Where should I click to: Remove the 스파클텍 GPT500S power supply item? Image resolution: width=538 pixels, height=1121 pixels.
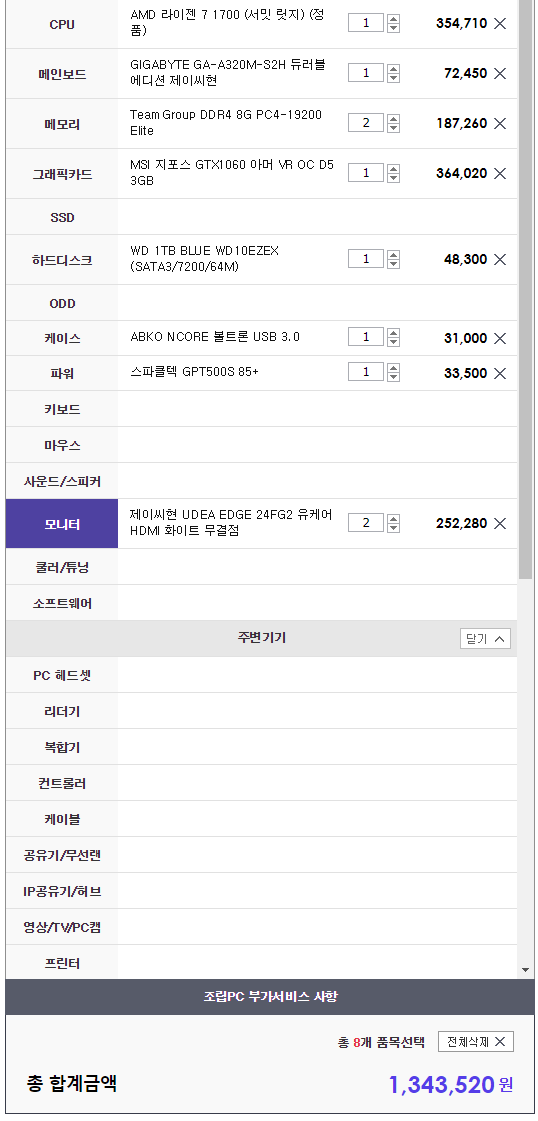(x=500, y=373)
